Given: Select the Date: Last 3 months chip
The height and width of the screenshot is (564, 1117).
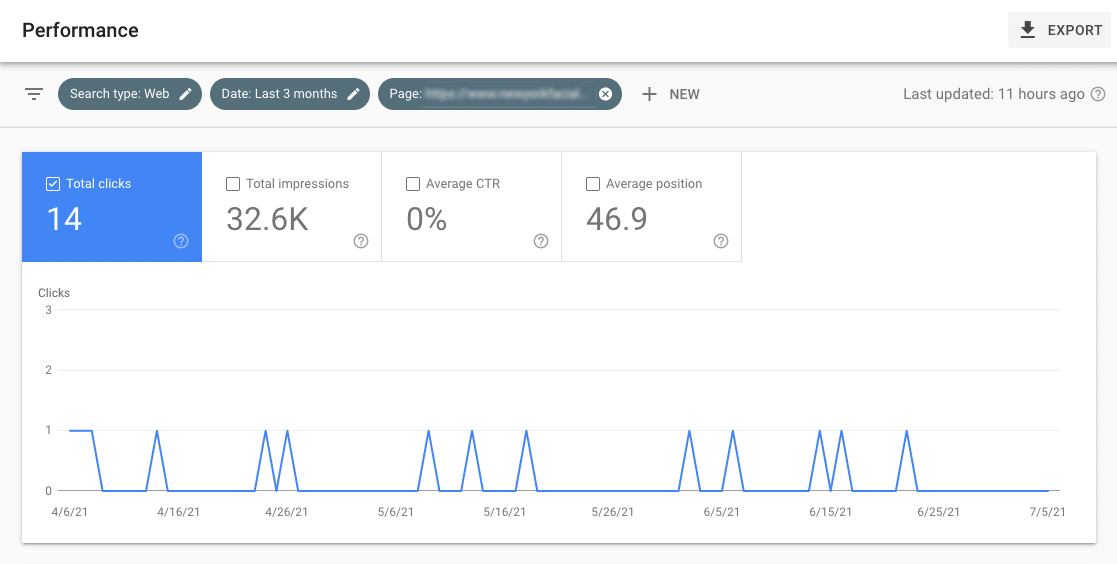Looking at the screenshot, I should [290, 94].
